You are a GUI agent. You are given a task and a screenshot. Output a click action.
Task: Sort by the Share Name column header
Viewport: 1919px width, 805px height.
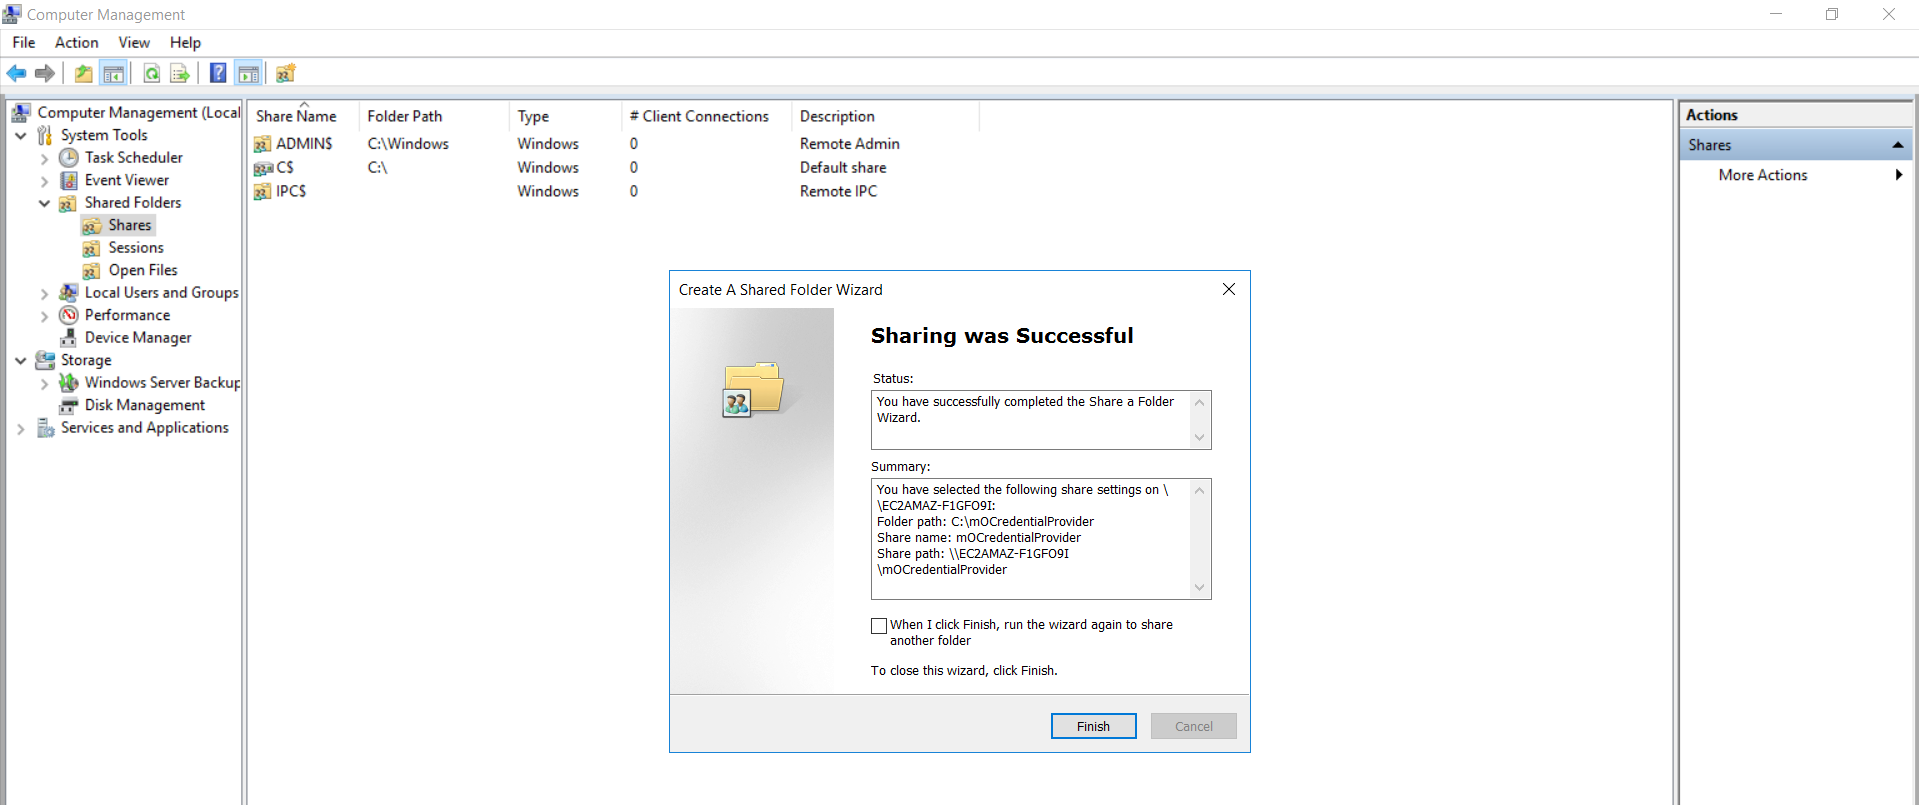(304, 116)
